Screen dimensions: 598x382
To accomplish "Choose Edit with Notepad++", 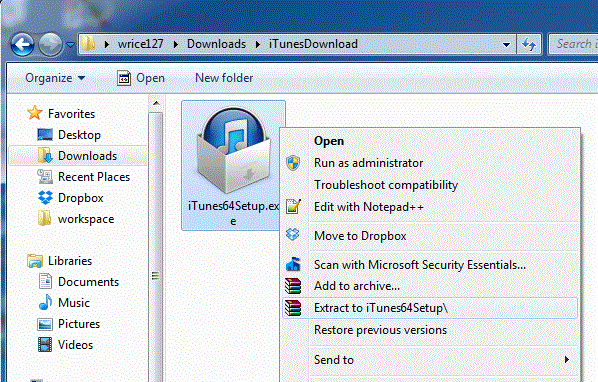I will click(430, 207).
